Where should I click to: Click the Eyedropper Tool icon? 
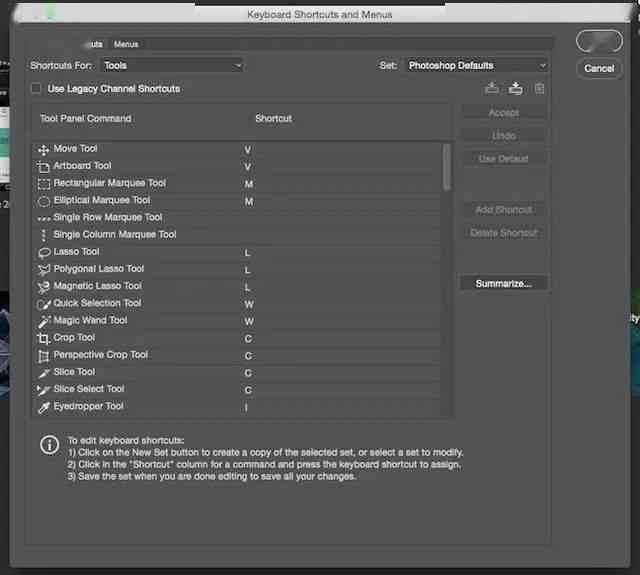44,407
